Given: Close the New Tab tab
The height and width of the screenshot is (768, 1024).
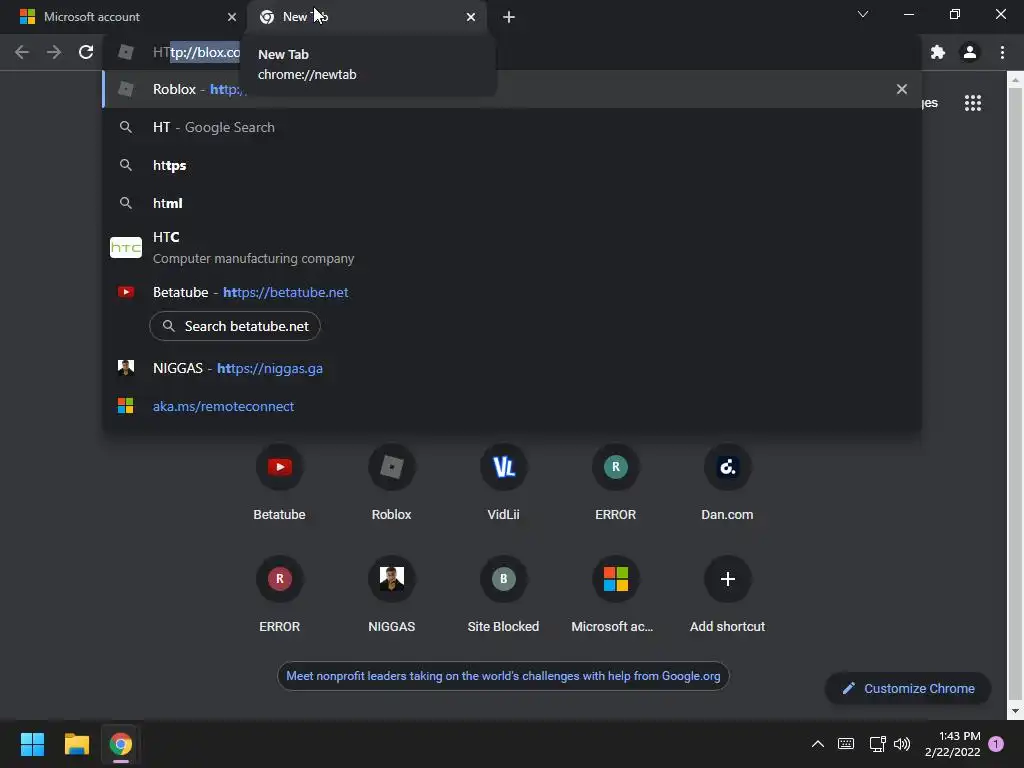Looking at the screenshot, I should pyautogui.click(x=471, y=17).
